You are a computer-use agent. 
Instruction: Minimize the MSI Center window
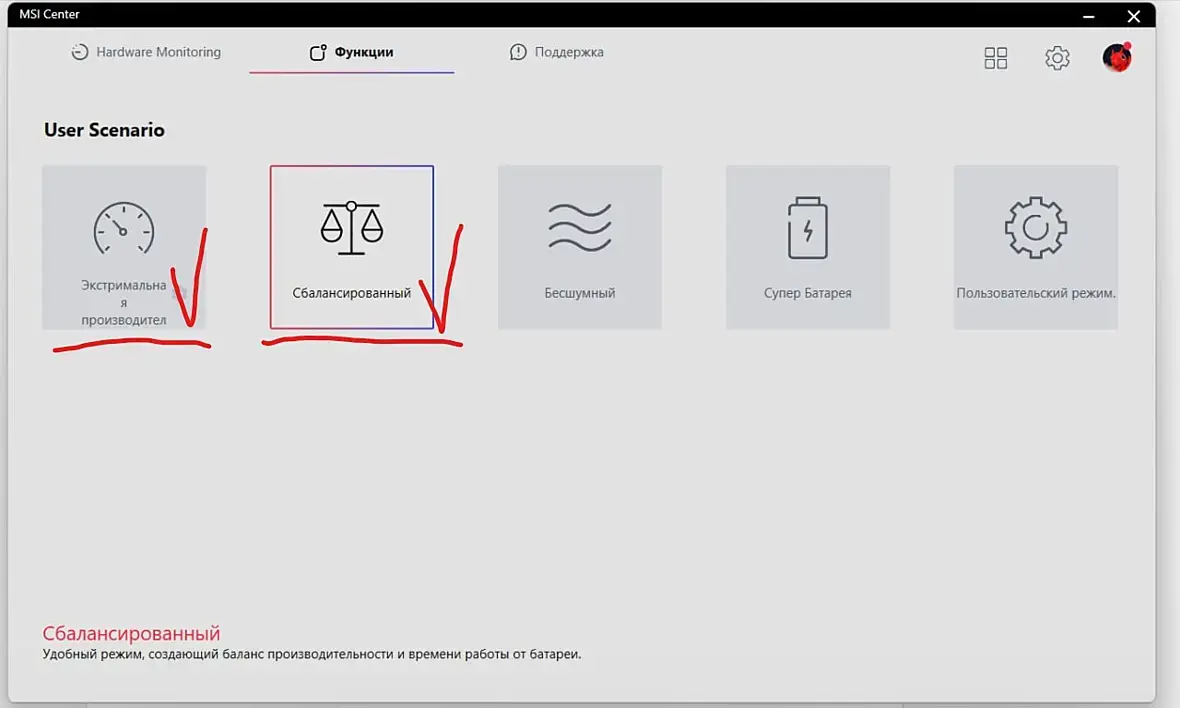click(x=1088, y=16)
